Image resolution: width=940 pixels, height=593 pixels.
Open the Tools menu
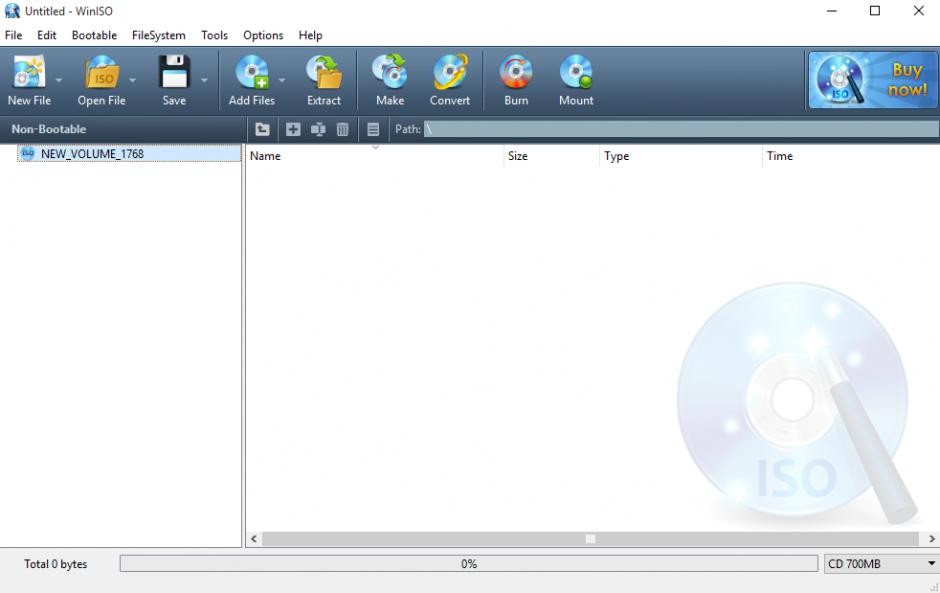pyautogui.click(x=214, y=35)
